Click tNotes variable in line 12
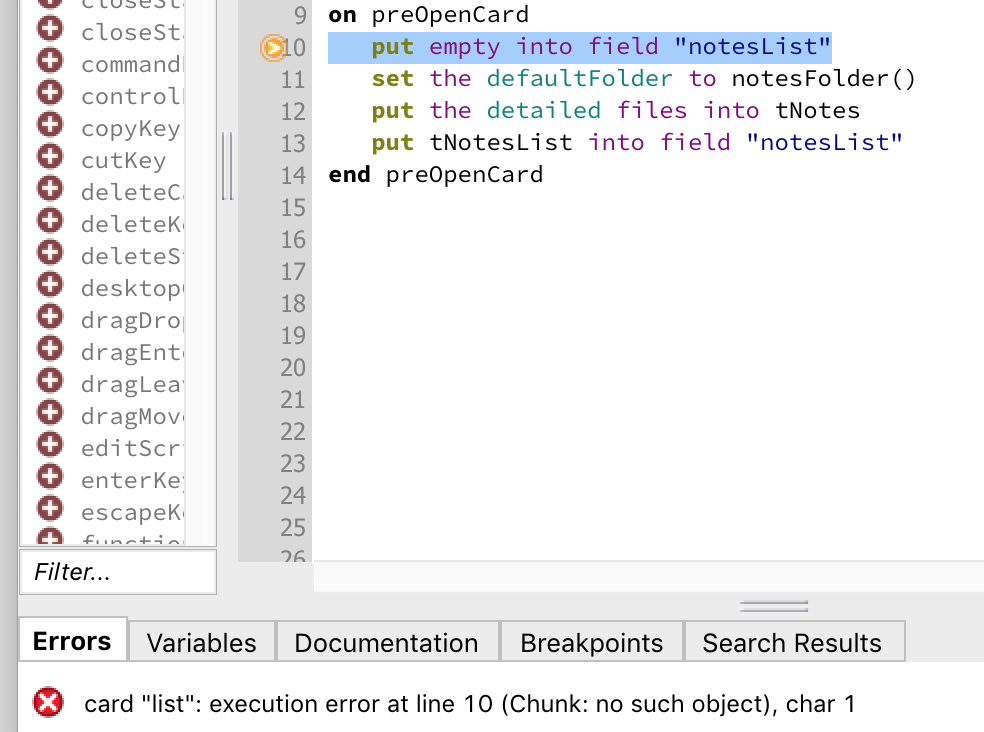The width and height of the screenshot is (984, 732). click(x=818, y=111)
